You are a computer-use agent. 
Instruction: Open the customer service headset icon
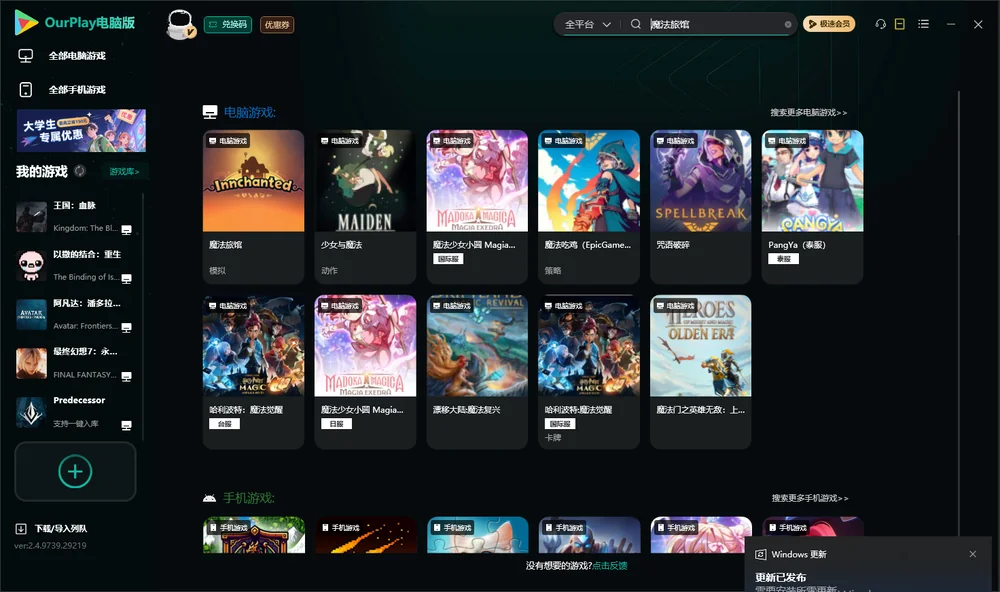click(881, 24)
